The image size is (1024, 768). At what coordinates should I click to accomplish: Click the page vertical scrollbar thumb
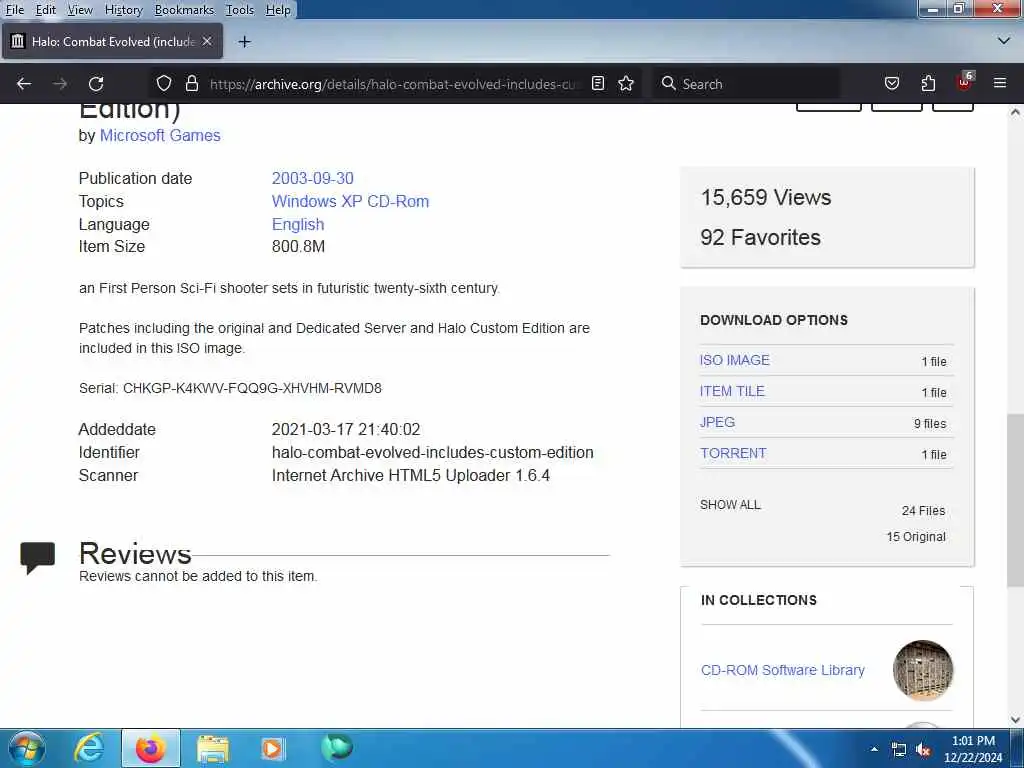[x=1015, y=500]
